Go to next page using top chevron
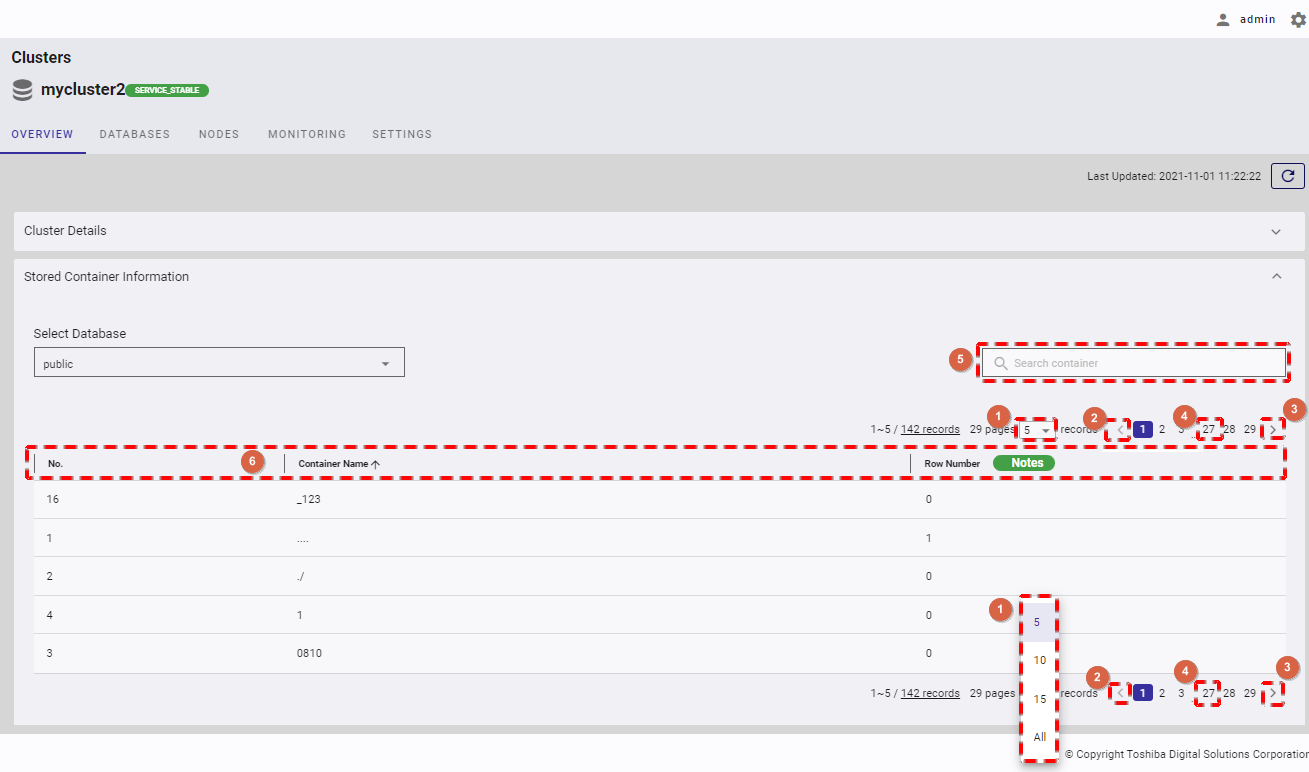 coord(1272,430)
